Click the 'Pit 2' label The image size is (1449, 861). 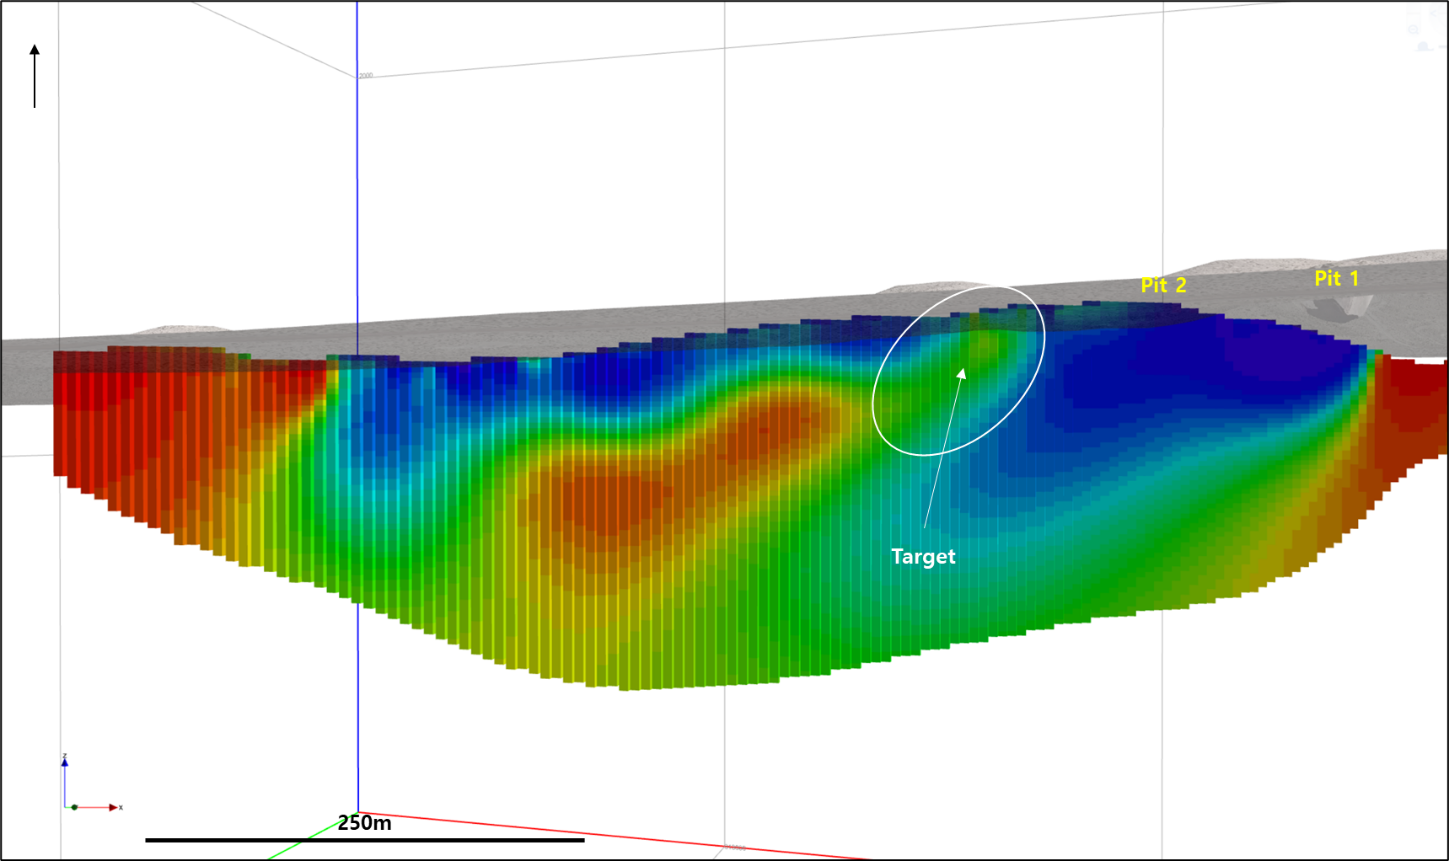click(1164, 285)
